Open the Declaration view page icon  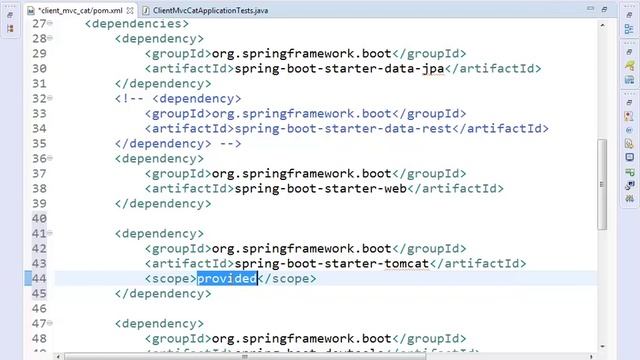point(629,144)
